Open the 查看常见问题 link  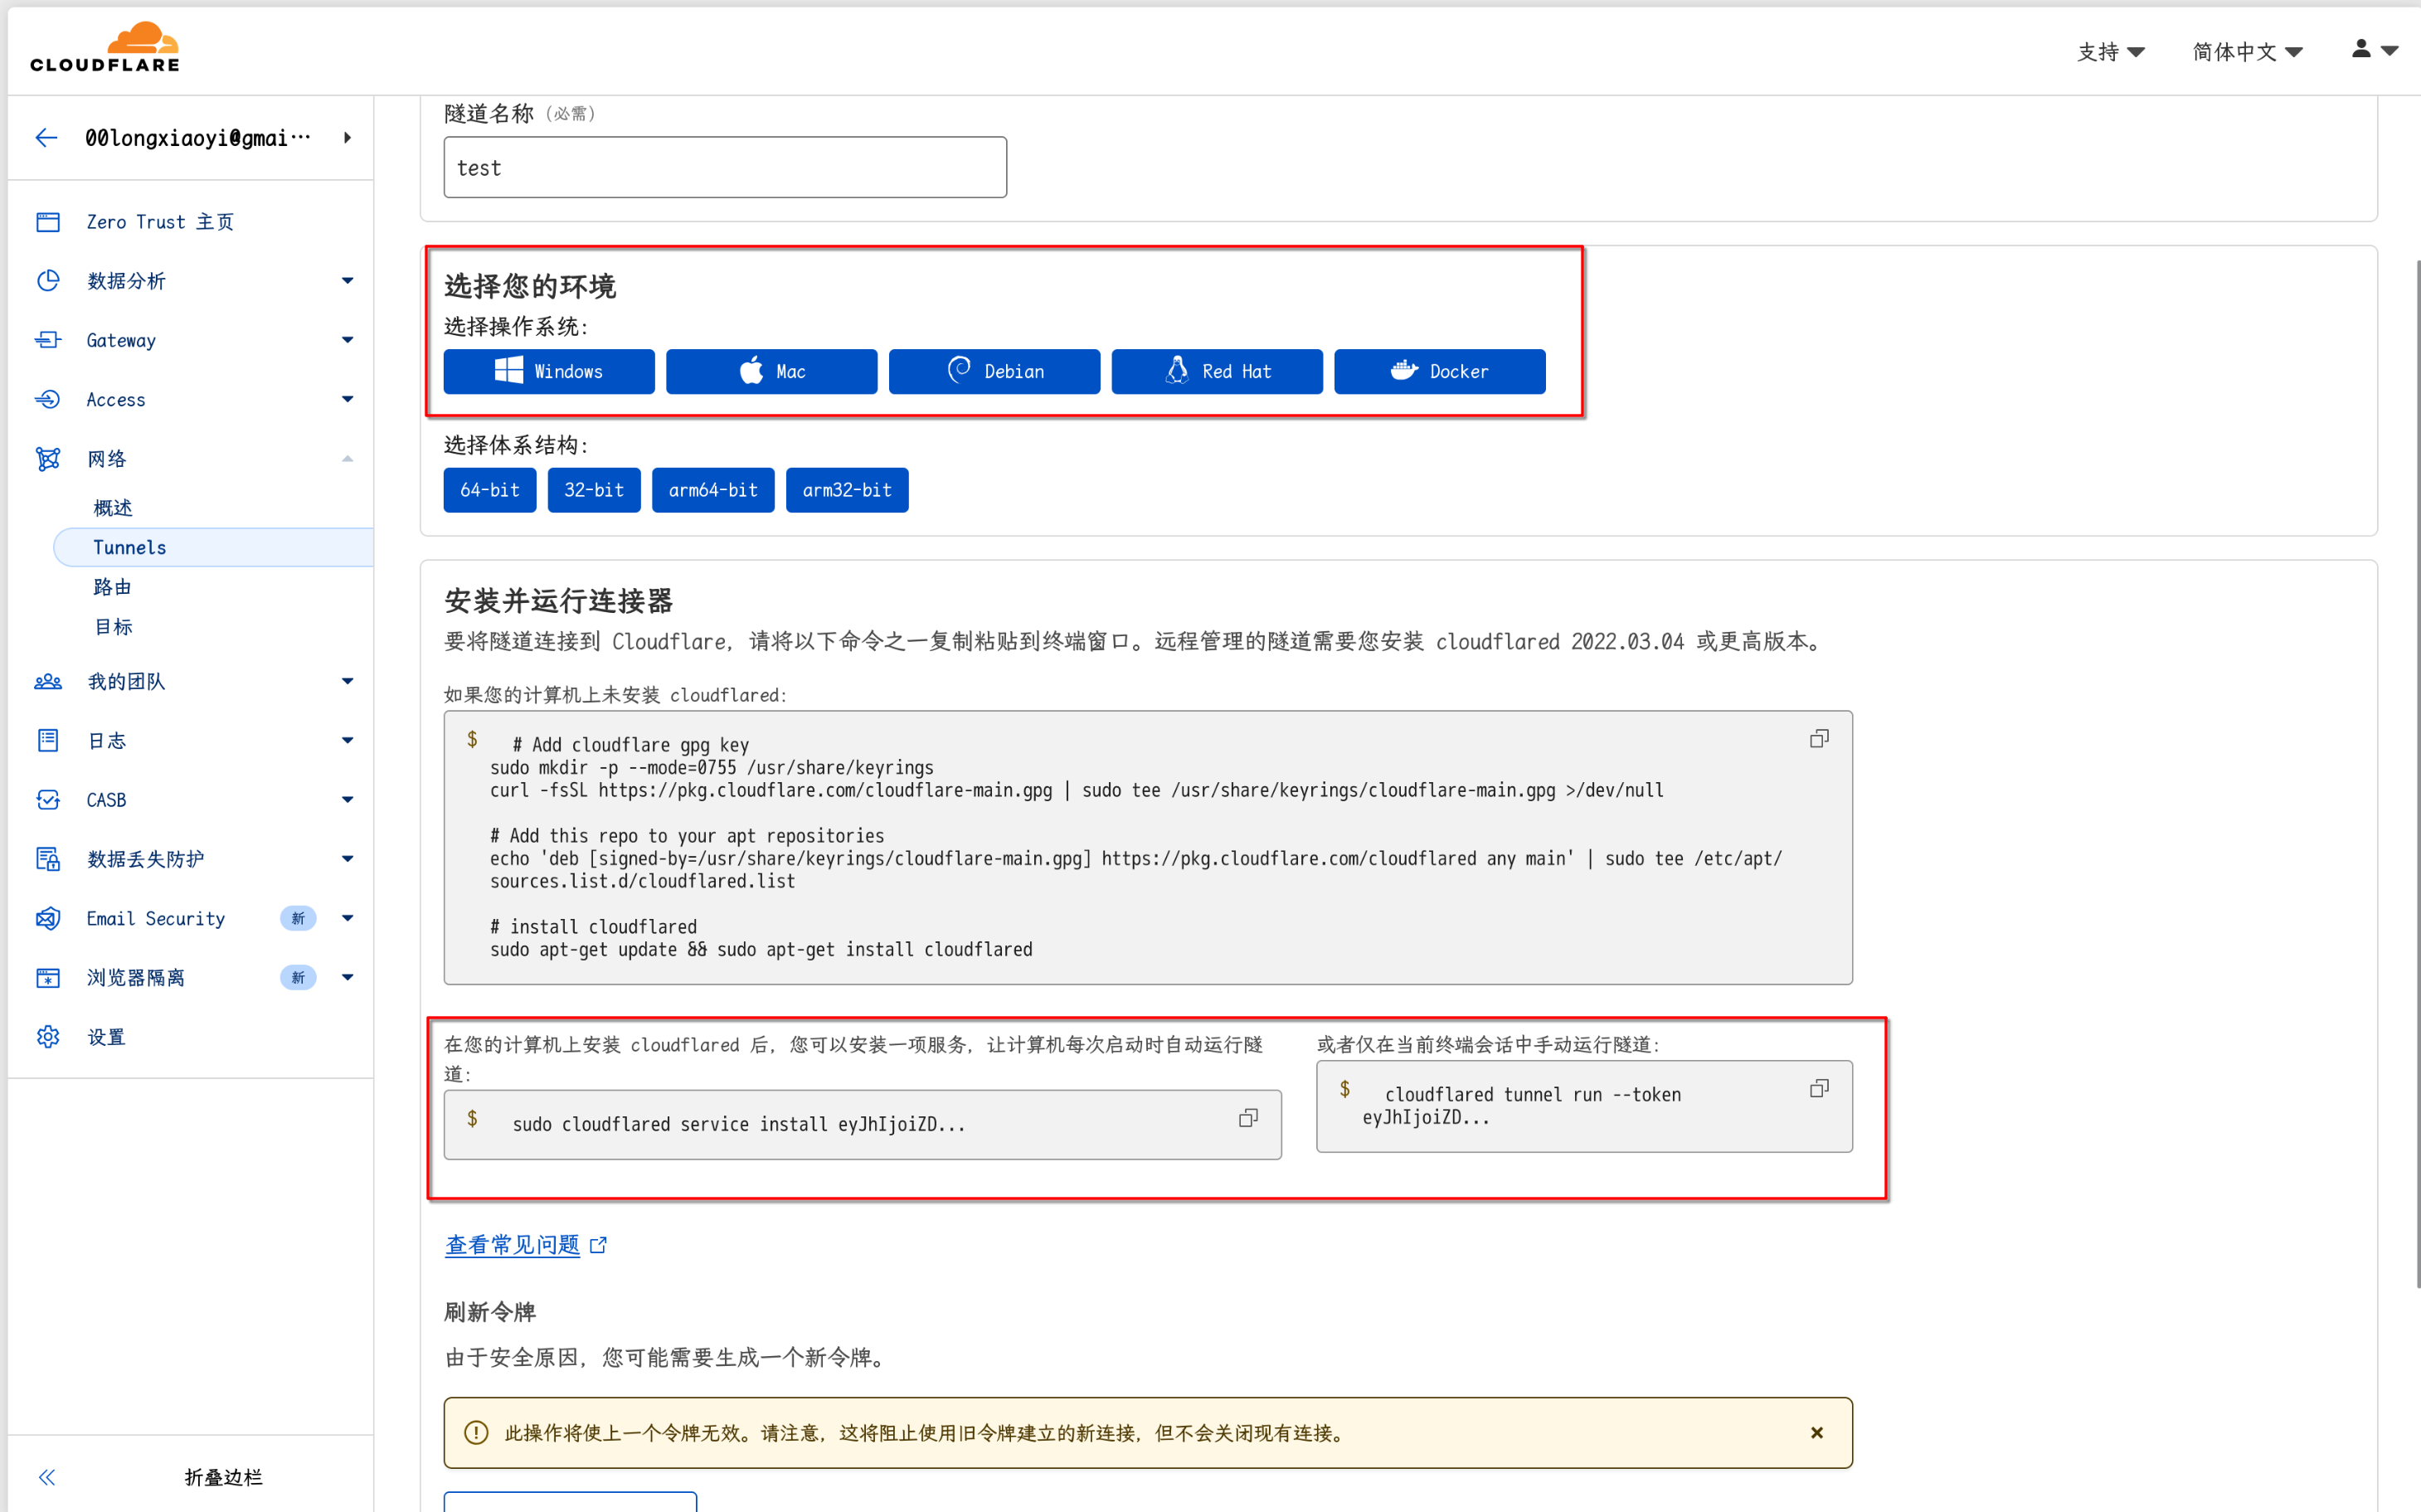click(512, 1245)
